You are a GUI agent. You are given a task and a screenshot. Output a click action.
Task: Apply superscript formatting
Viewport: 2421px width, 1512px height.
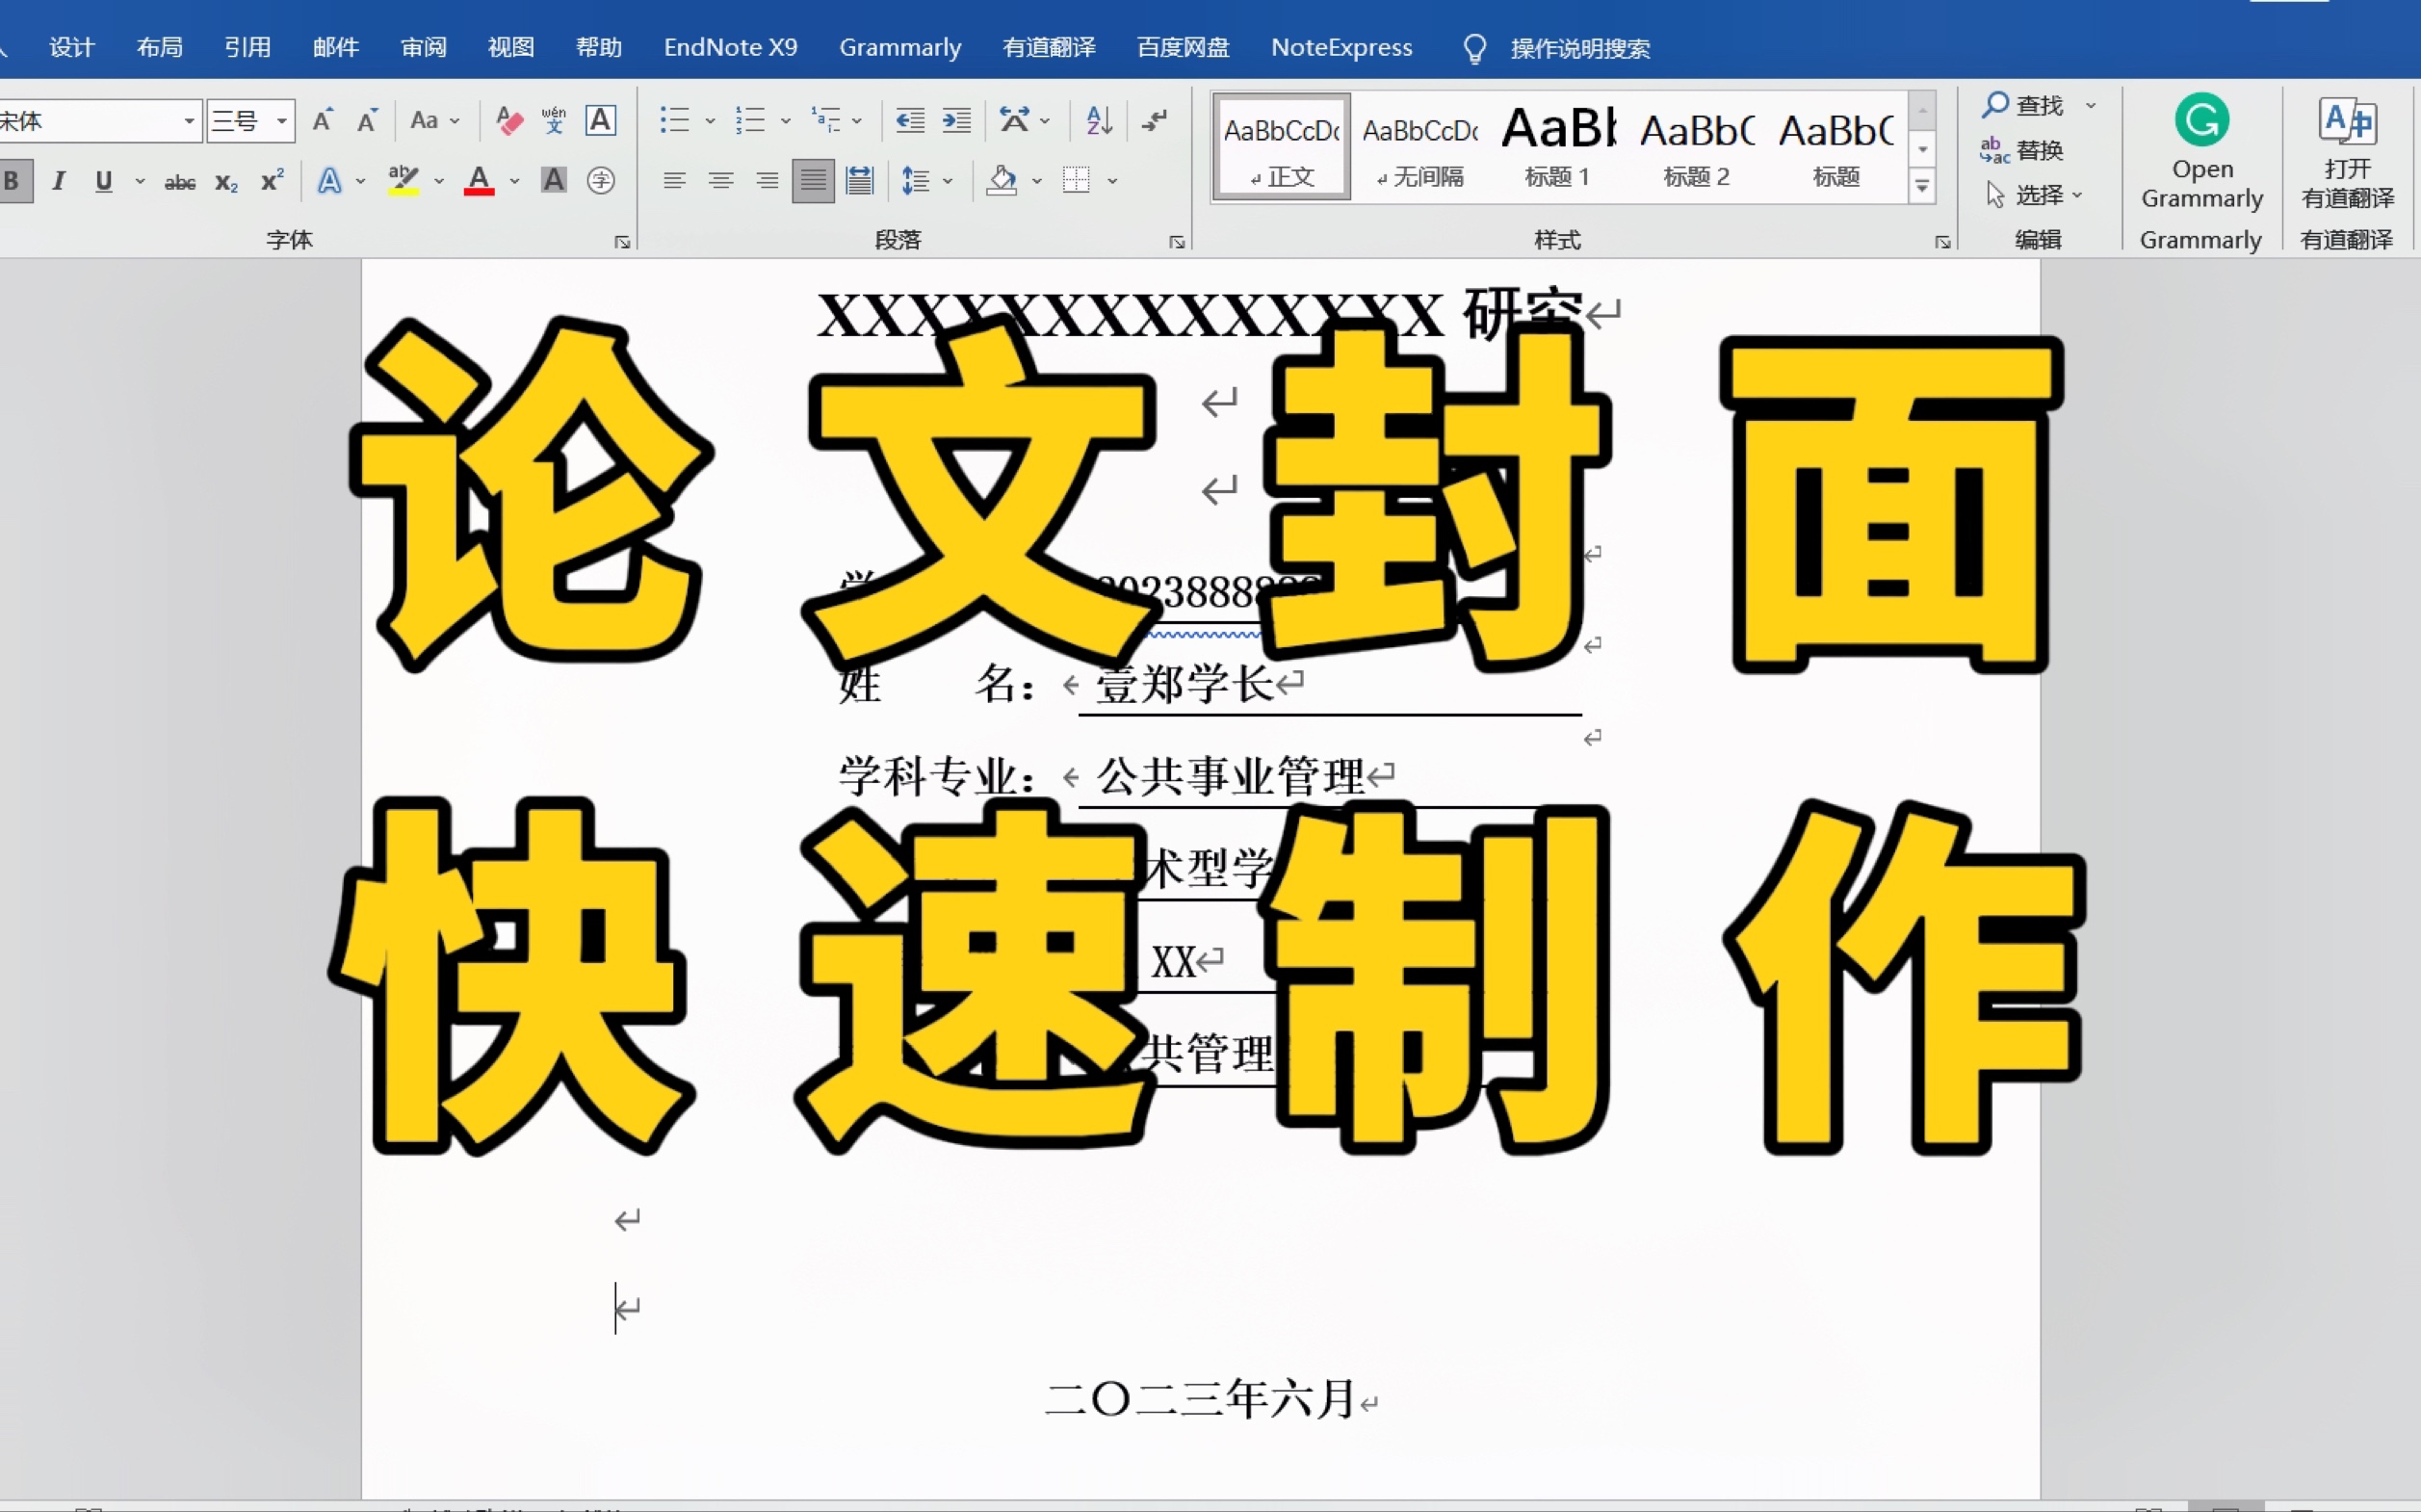pyautogui.click(x=270, y=180)
